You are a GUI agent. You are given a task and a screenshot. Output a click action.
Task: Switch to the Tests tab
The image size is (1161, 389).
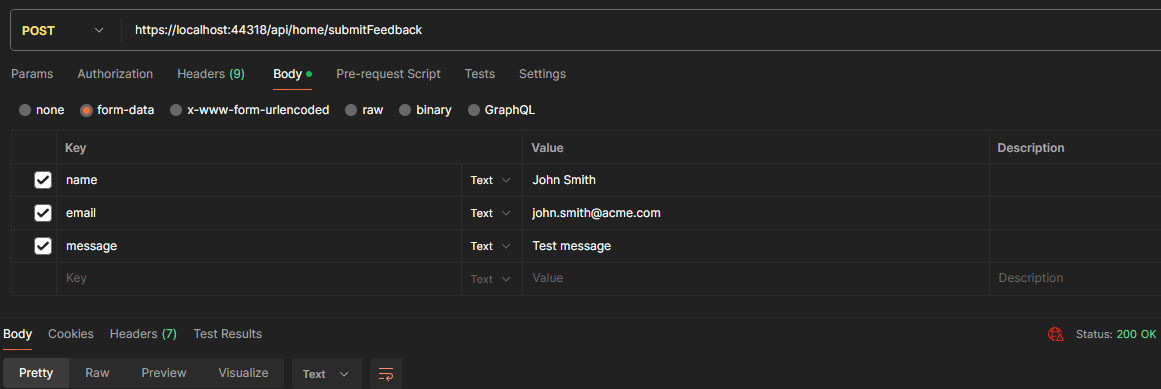click(x=480, y=74)
